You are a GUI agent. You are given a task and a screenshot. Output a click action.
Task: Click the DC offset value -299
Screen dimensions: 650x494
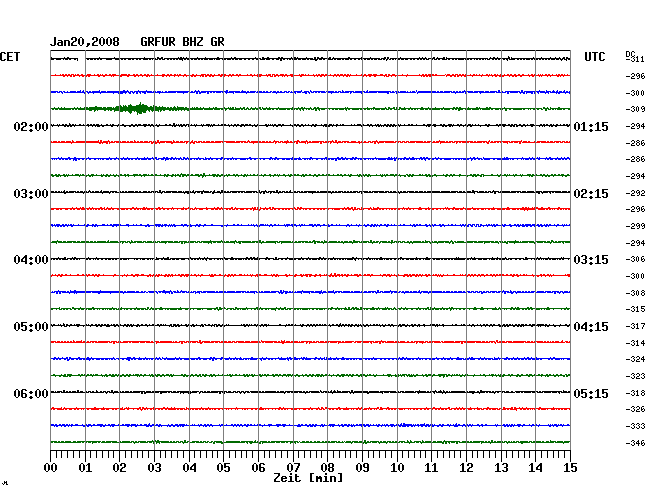[635, 226]
